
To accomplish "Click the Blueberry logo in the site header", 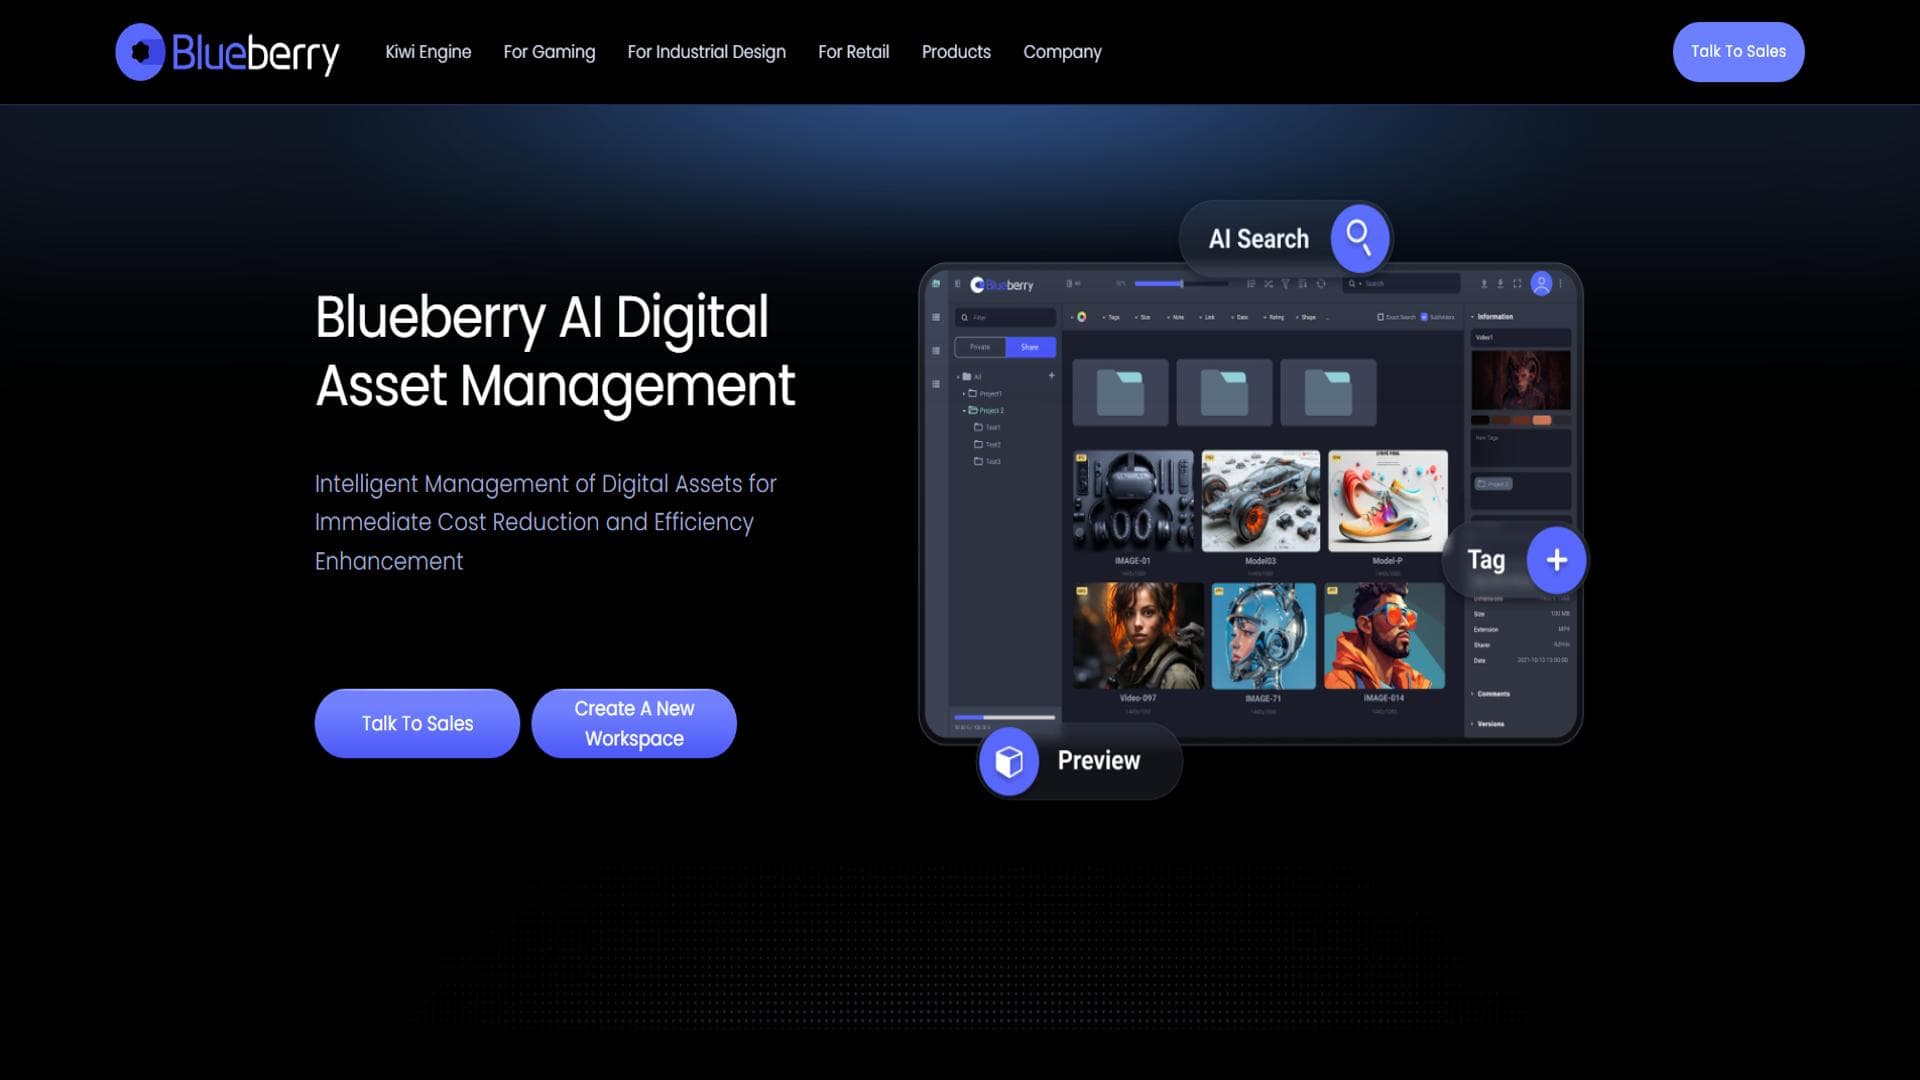I will click(227, 52).
